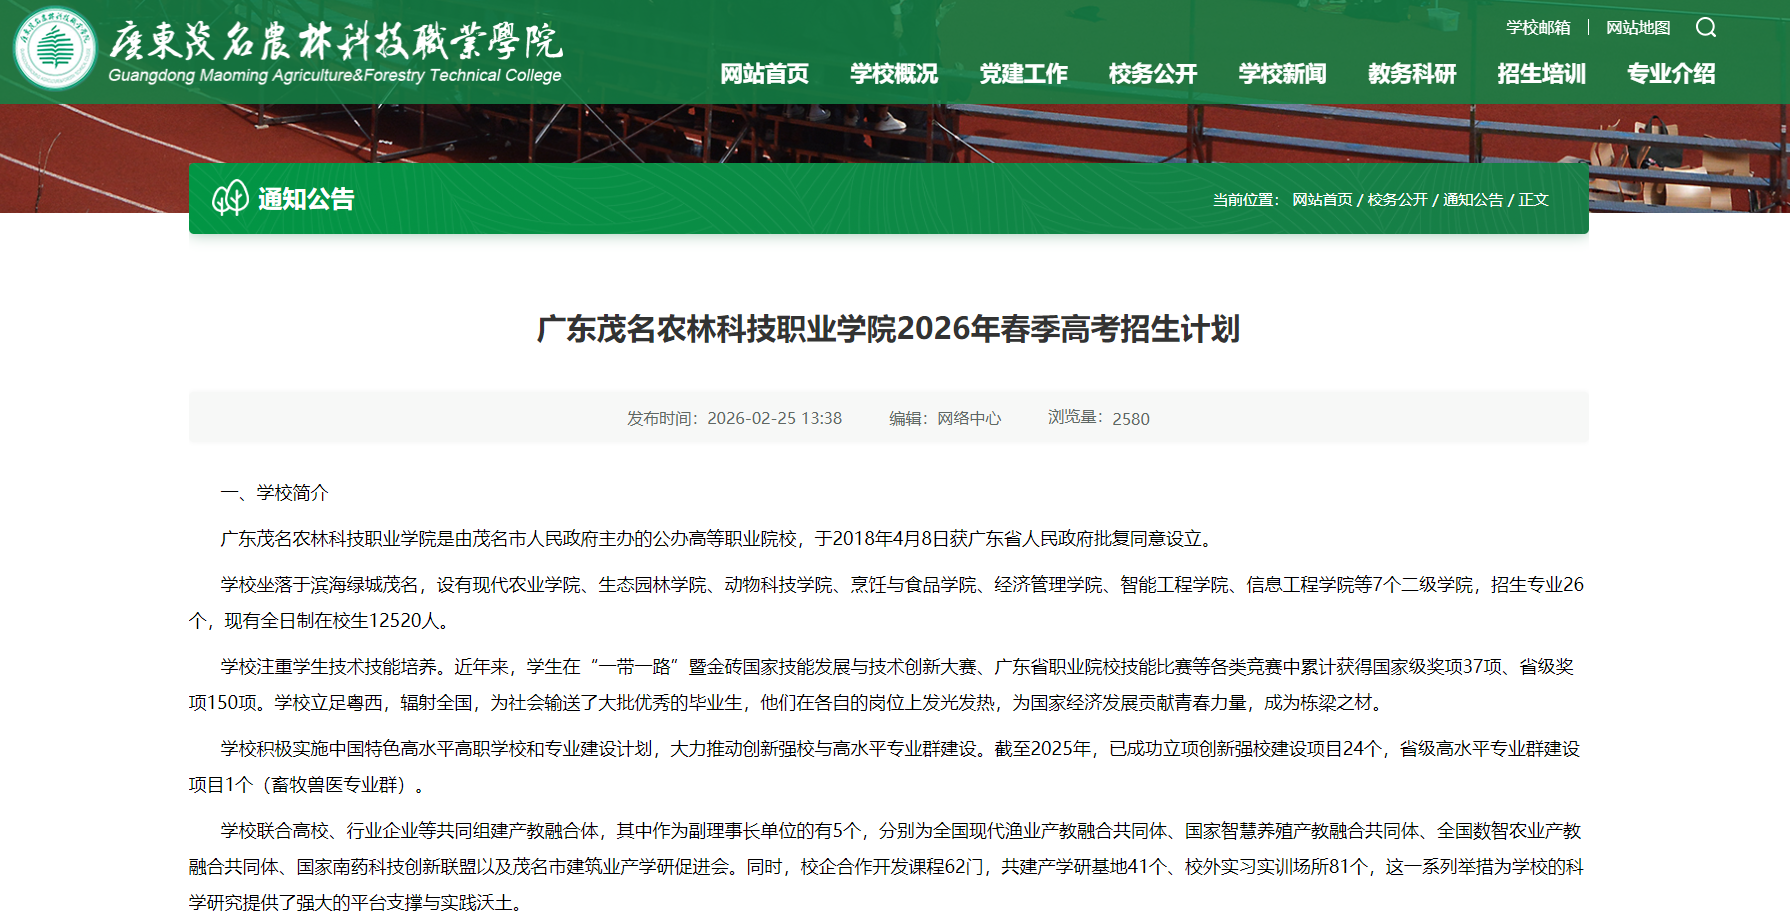Click the leaf icon beside 通知公告
This screenshot has height=918, width=1790.
(230, 199)
